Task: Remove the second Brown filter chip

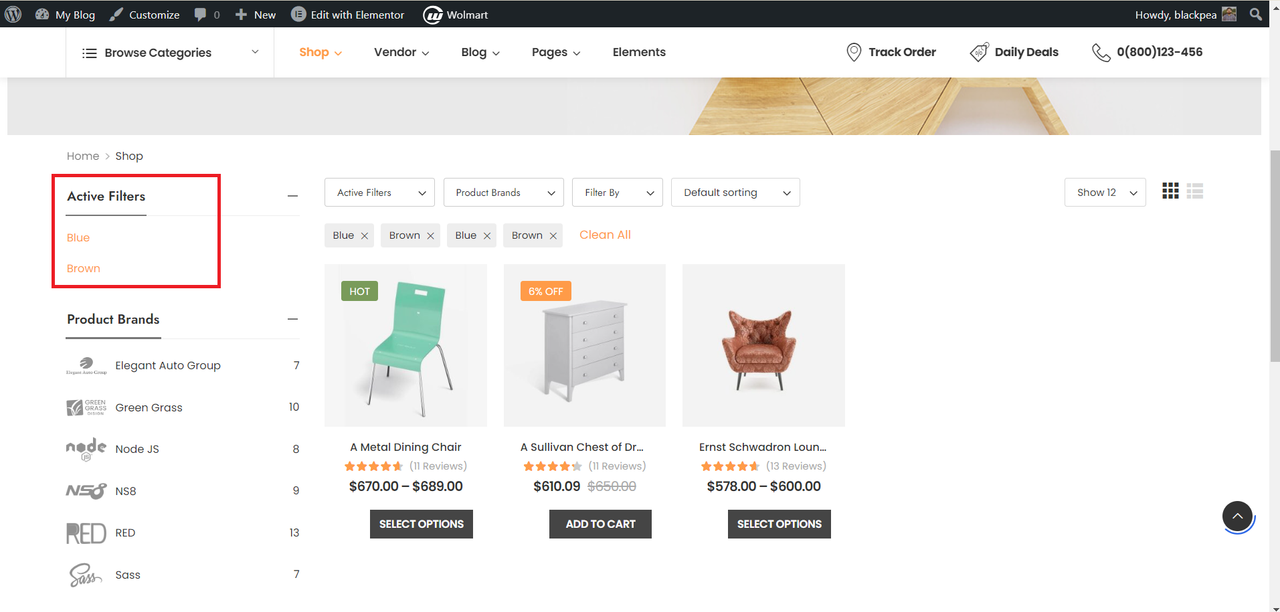Action: [x=553, y=236]
